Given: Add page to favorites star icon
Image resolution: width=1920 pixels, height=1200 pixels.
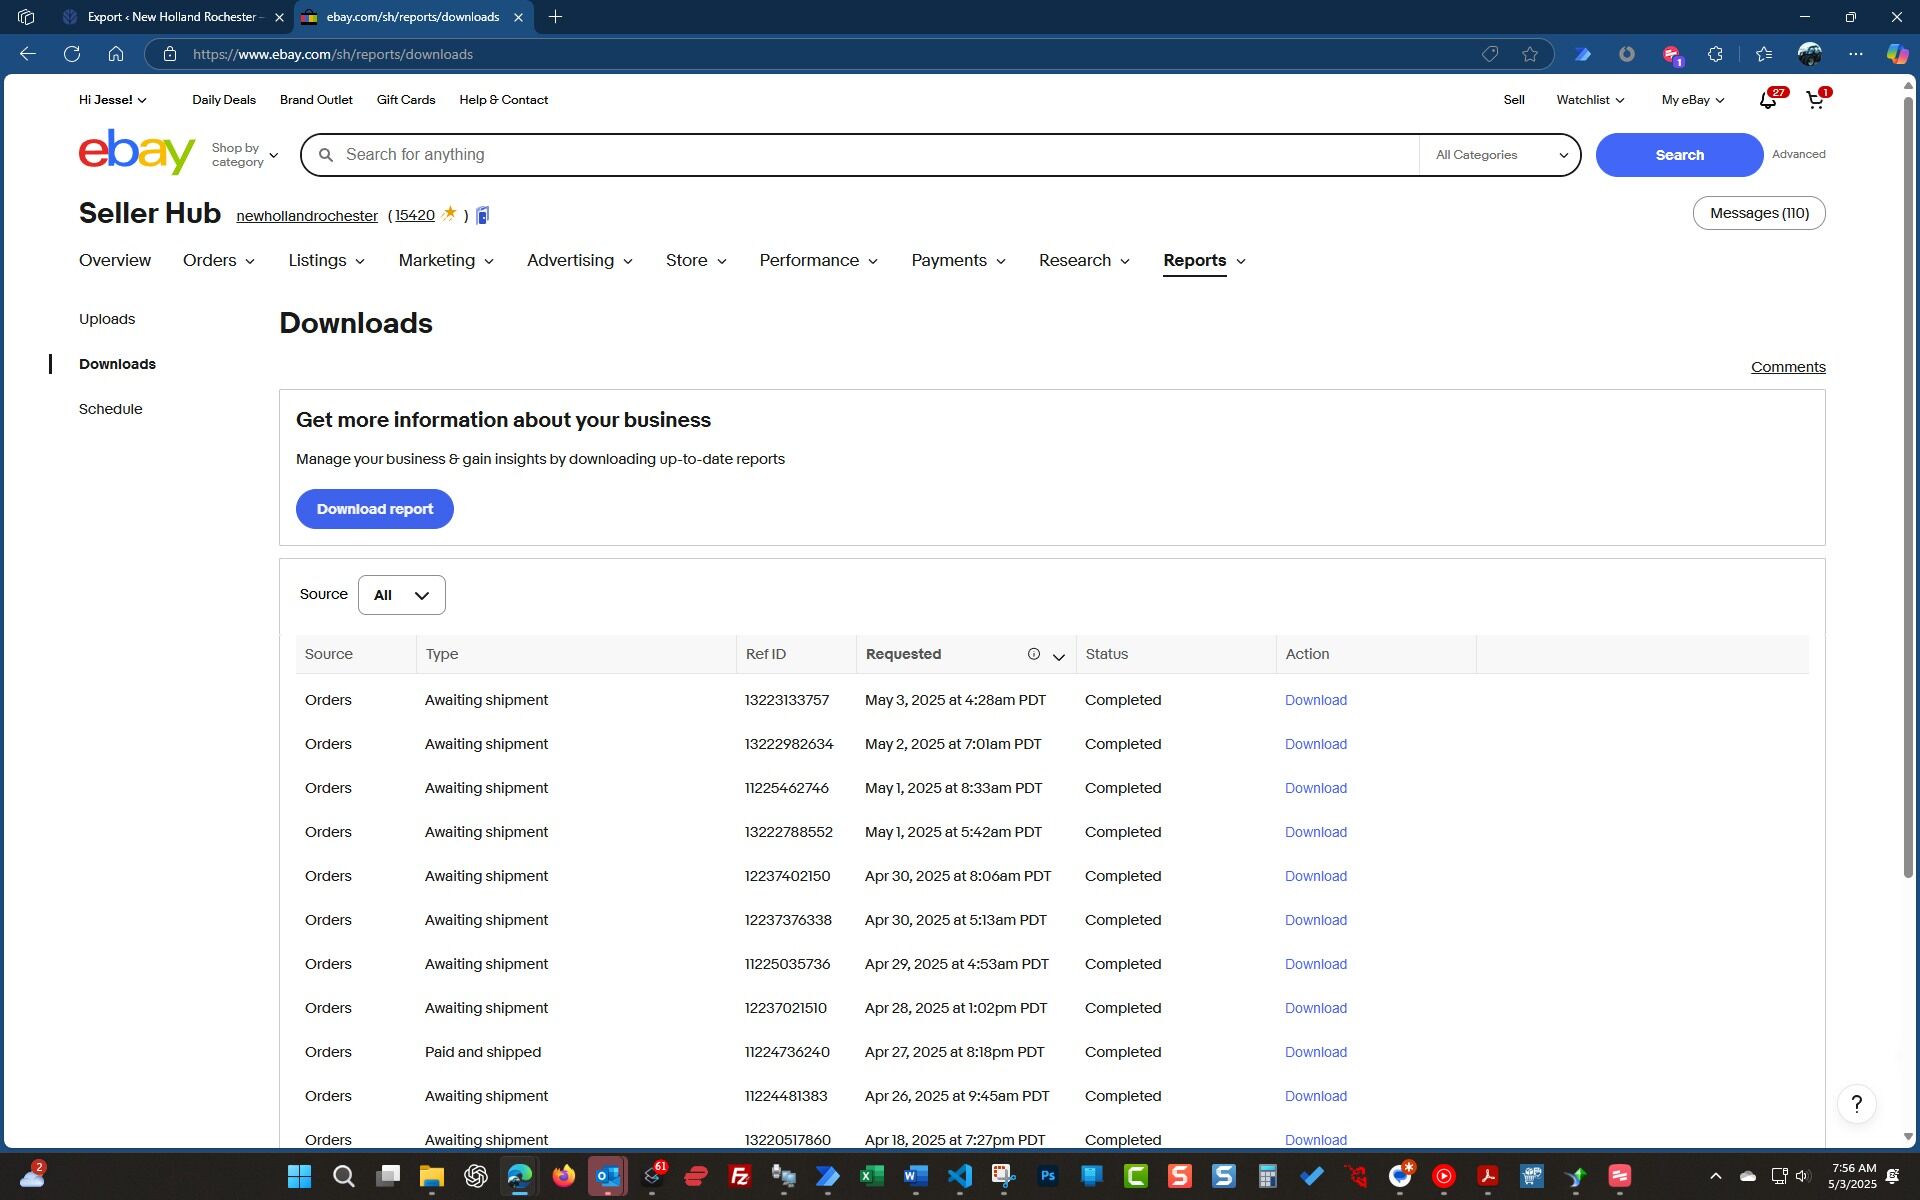Looking at the screenshot, I should click(x=1529, y=54).
